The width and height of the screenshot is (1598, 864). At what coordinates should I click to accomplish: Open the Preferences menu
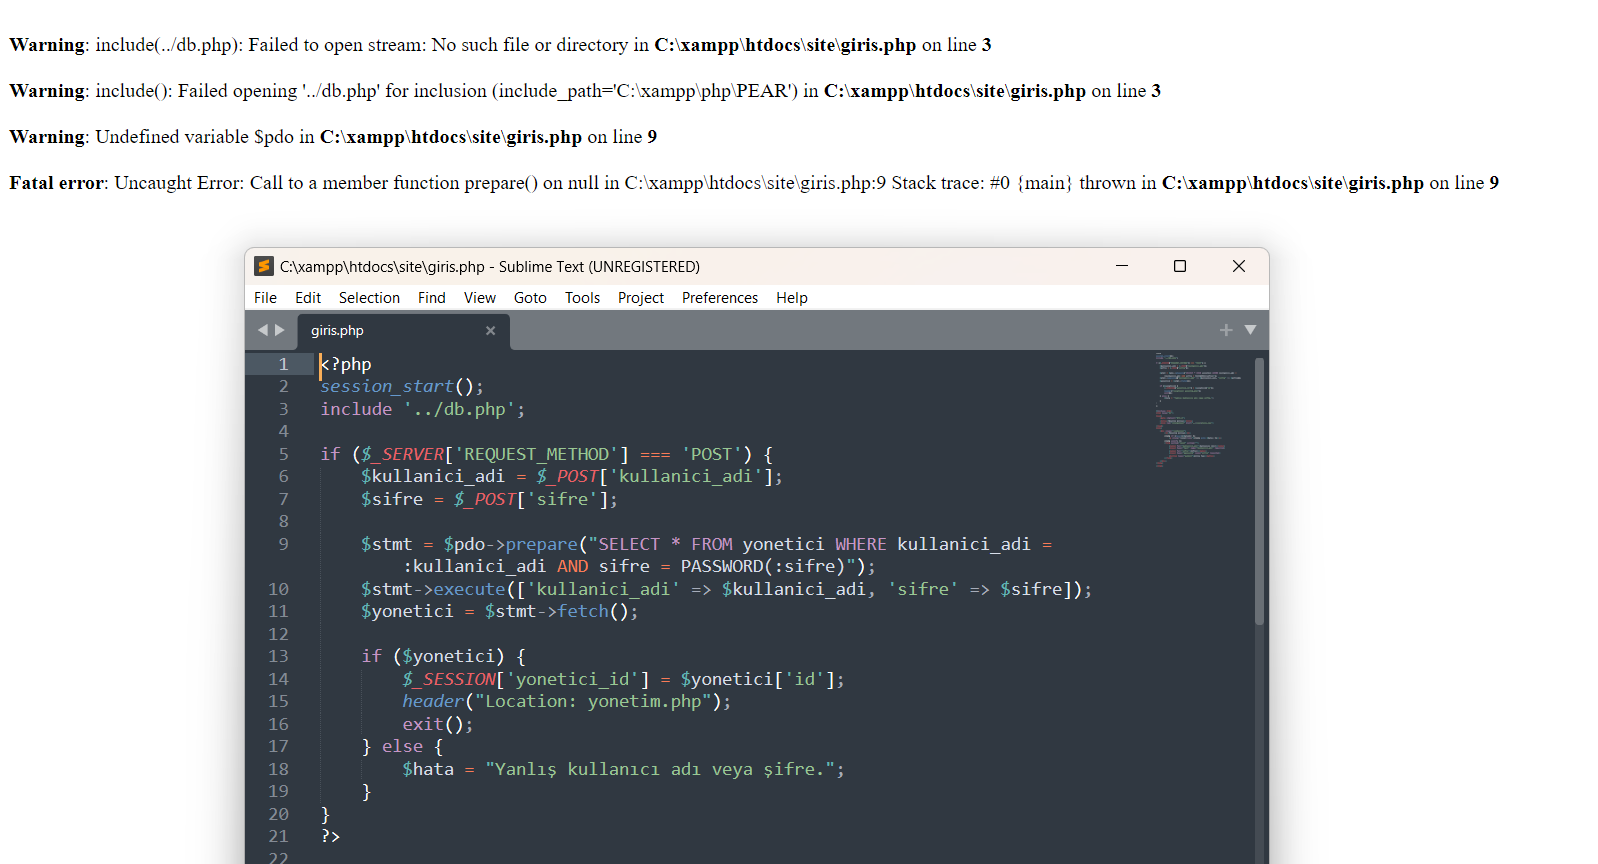[720, 298]
